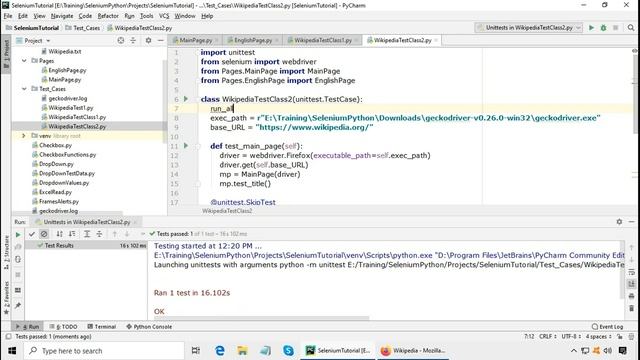Open Search Everywhere magnifier icon

tap(631, 28)
